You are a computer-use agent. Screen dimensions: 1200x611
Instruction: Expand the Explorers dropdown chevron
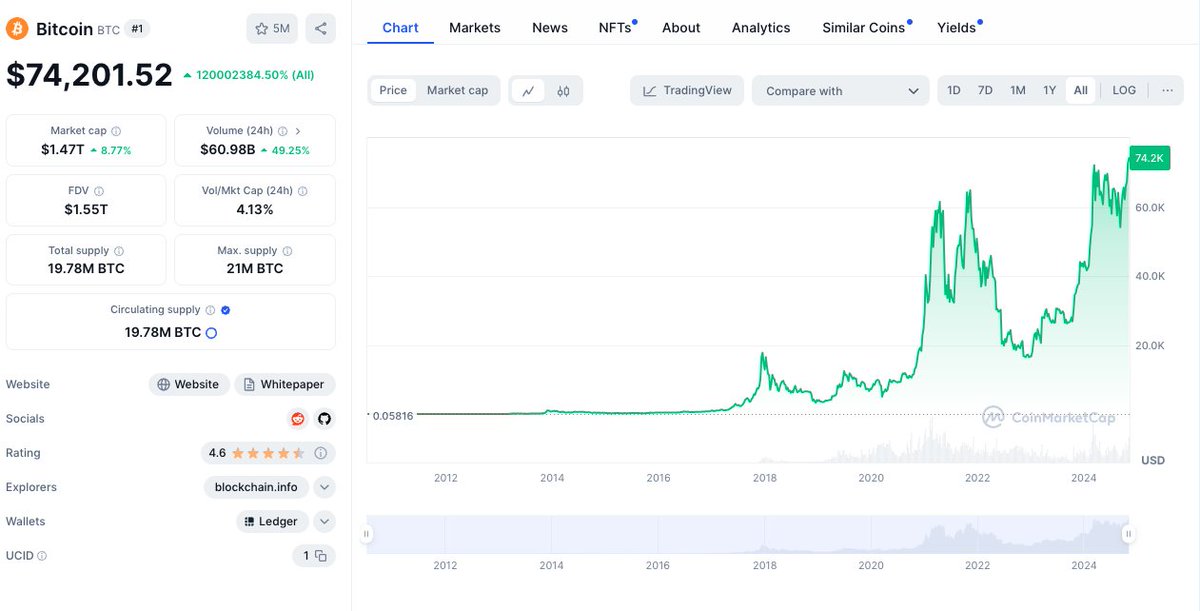(324, 488)
